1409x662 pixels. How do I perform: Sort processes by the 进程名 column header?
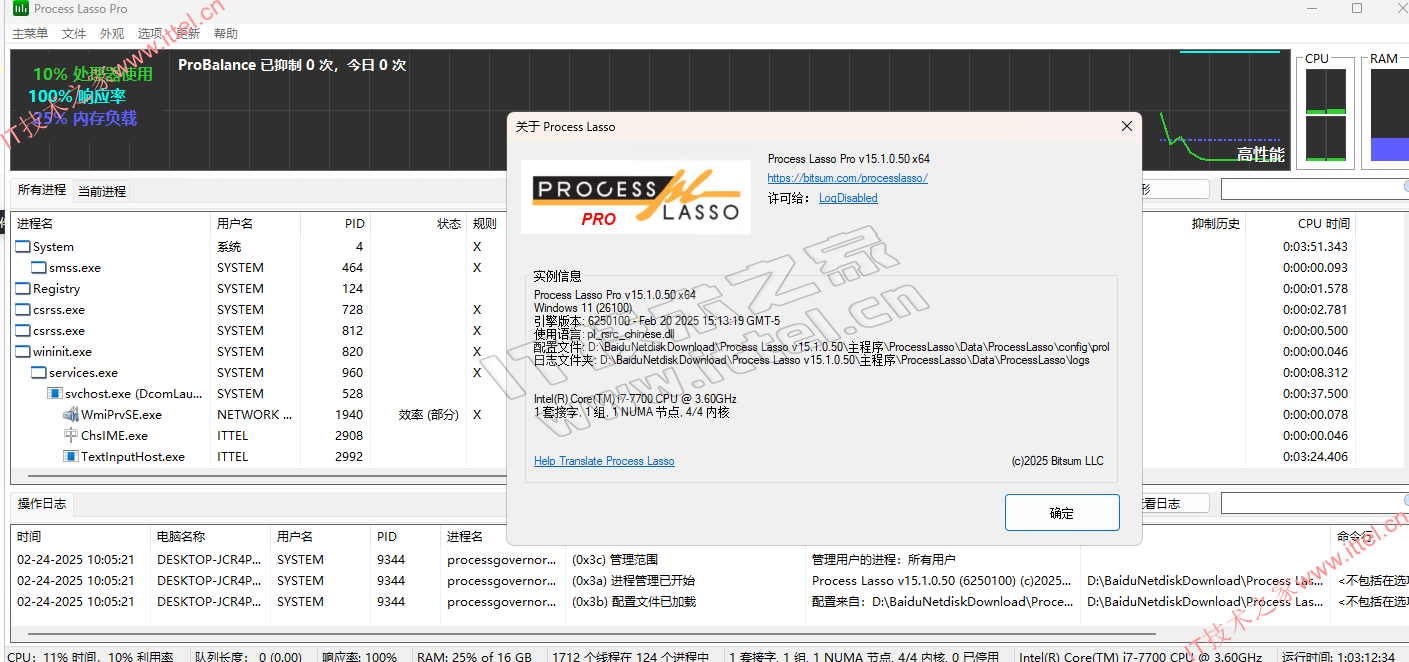pyautogui.click(x=111, y=224)
